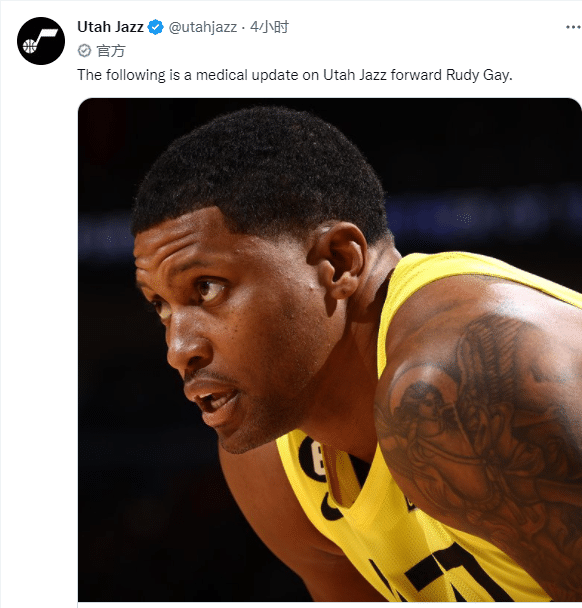Click the basketball in Jazz logo avatar
Screen dimensions: 582x608
[29, 46]
